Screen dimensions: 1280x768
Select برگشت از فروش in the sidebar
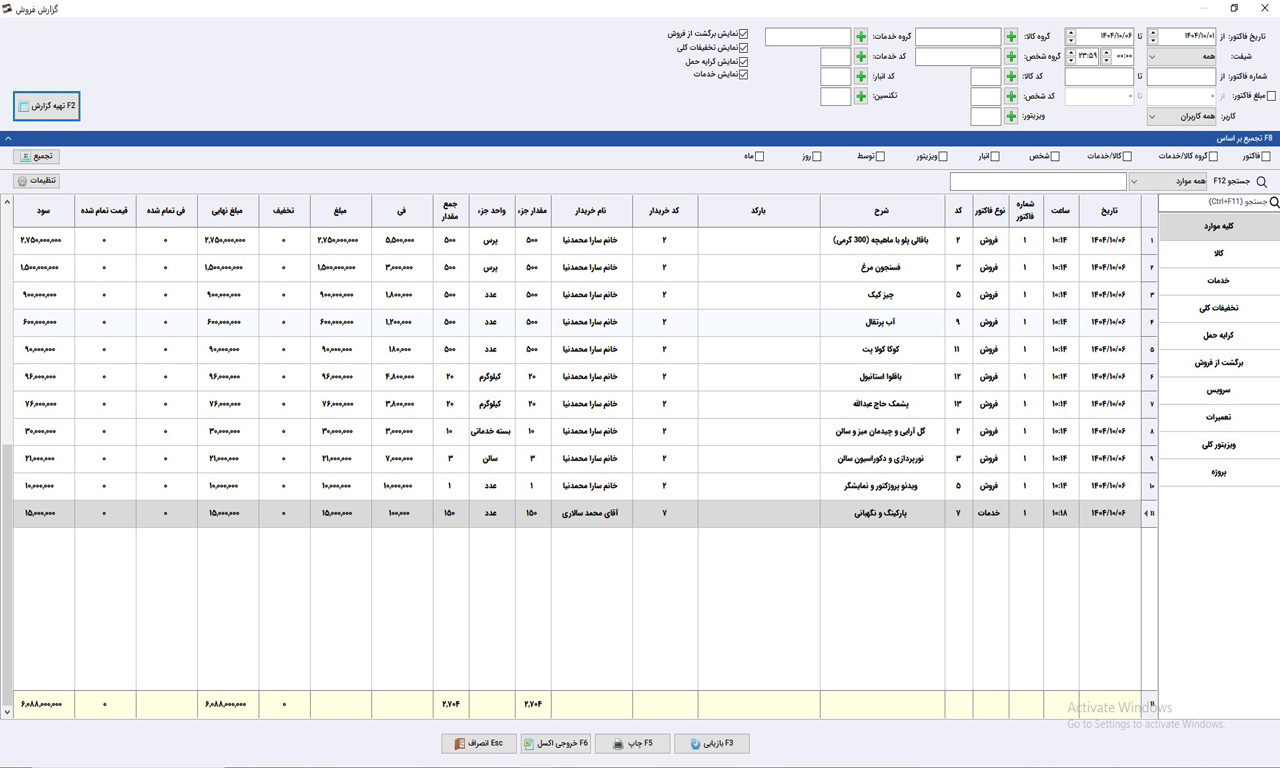pyautogui.click(x=1219, y=363)
